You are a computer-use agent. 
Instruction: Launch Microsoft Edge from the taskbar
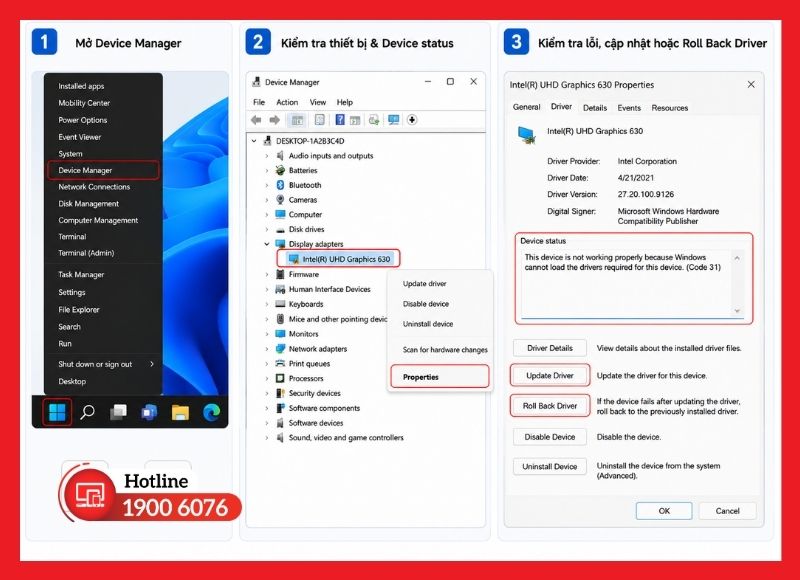tap(211, 412)
